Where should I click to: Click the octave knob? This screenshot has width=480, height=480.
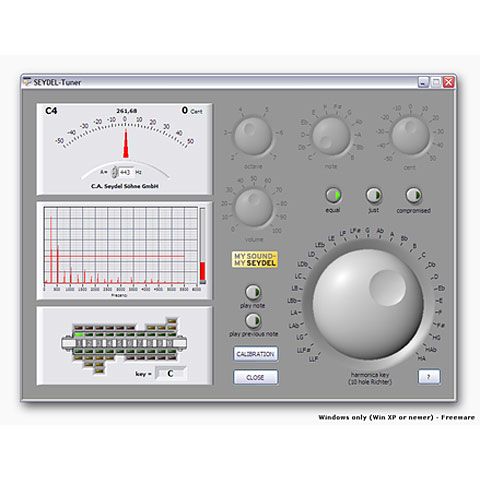(253, 136)
